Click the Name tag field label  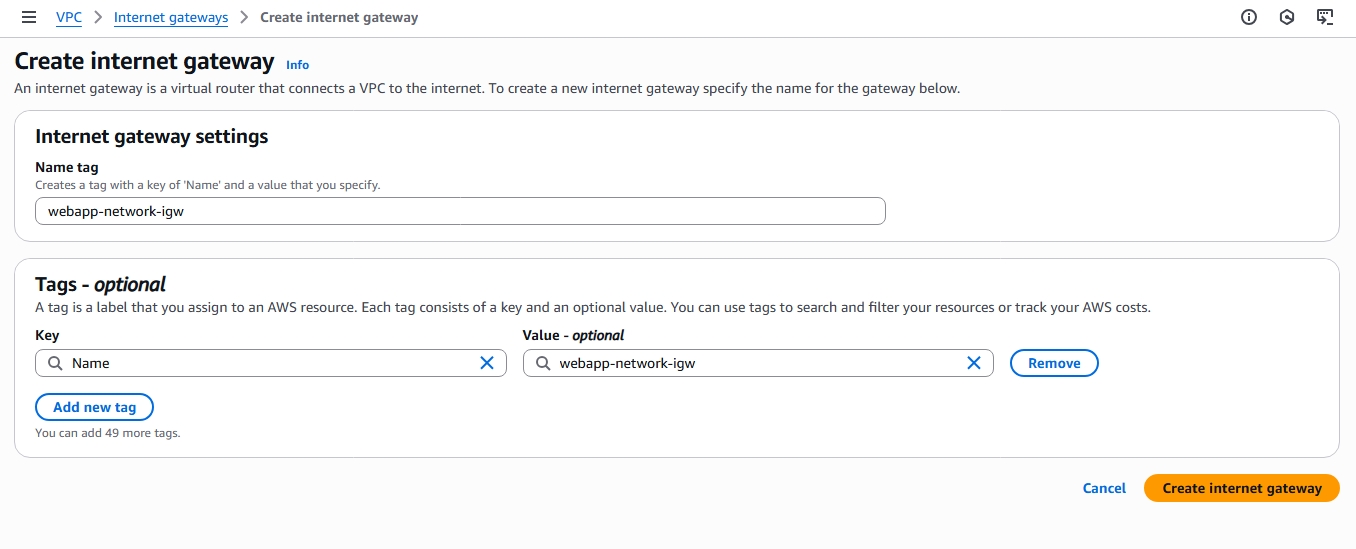67,167
